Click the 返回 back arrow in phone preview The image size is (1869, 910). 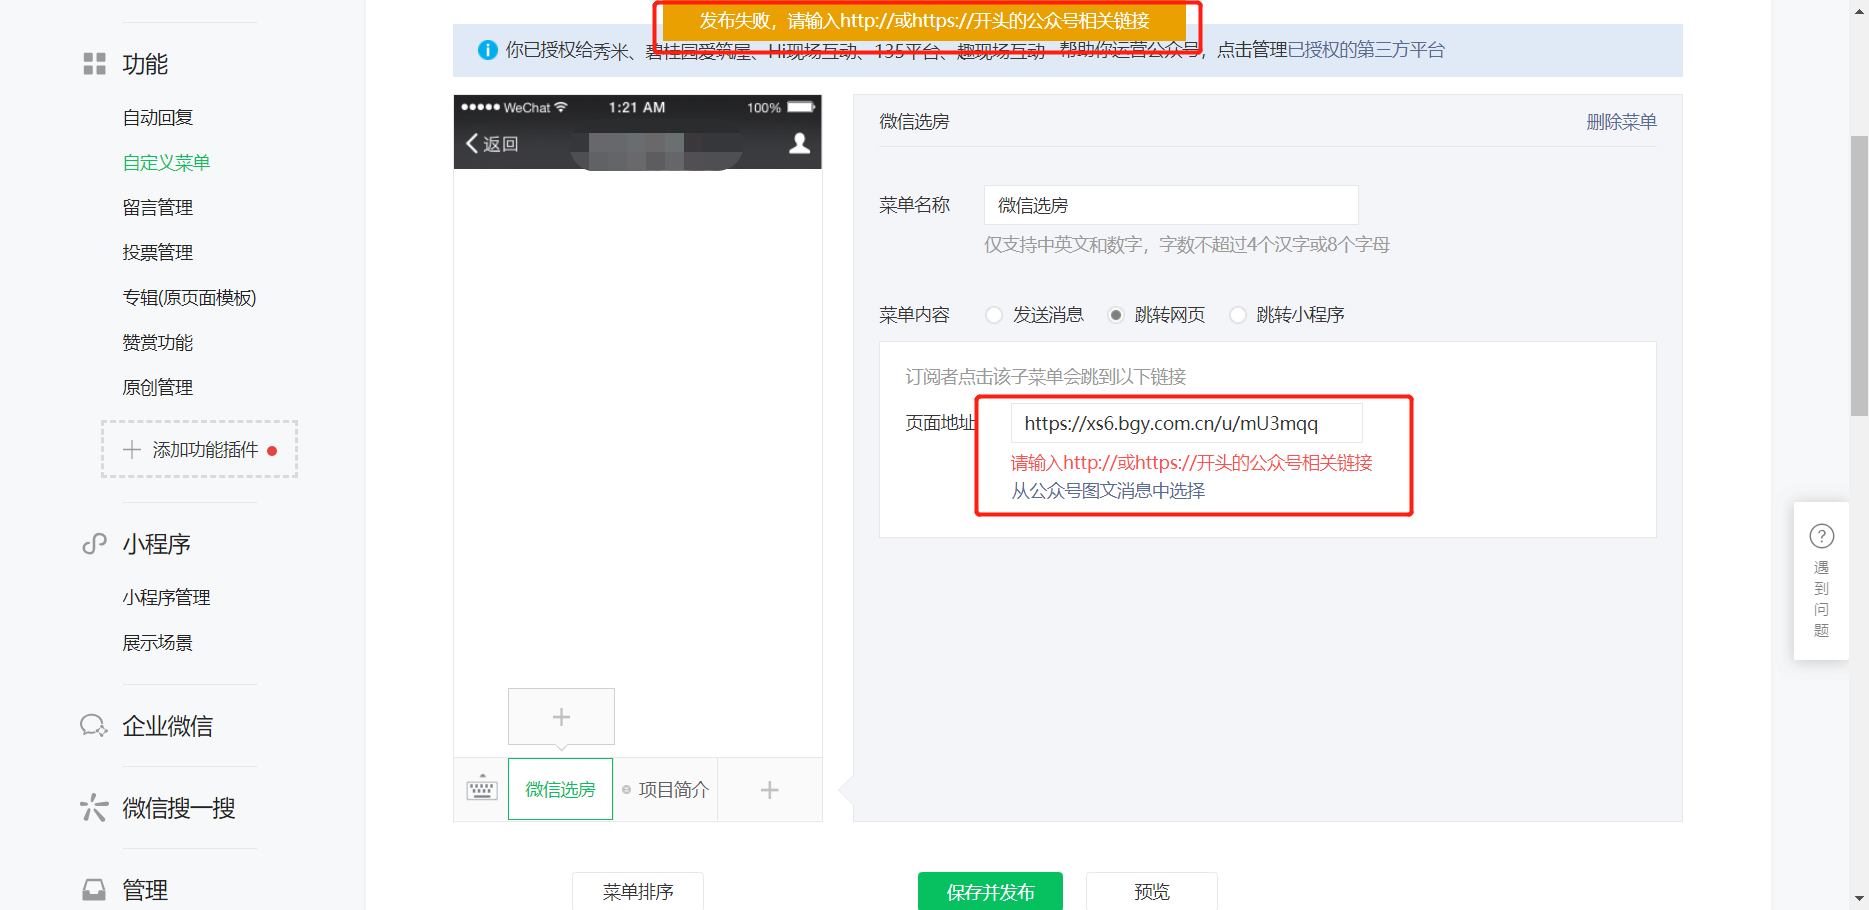pyautogui.click(x=492, y=144)
